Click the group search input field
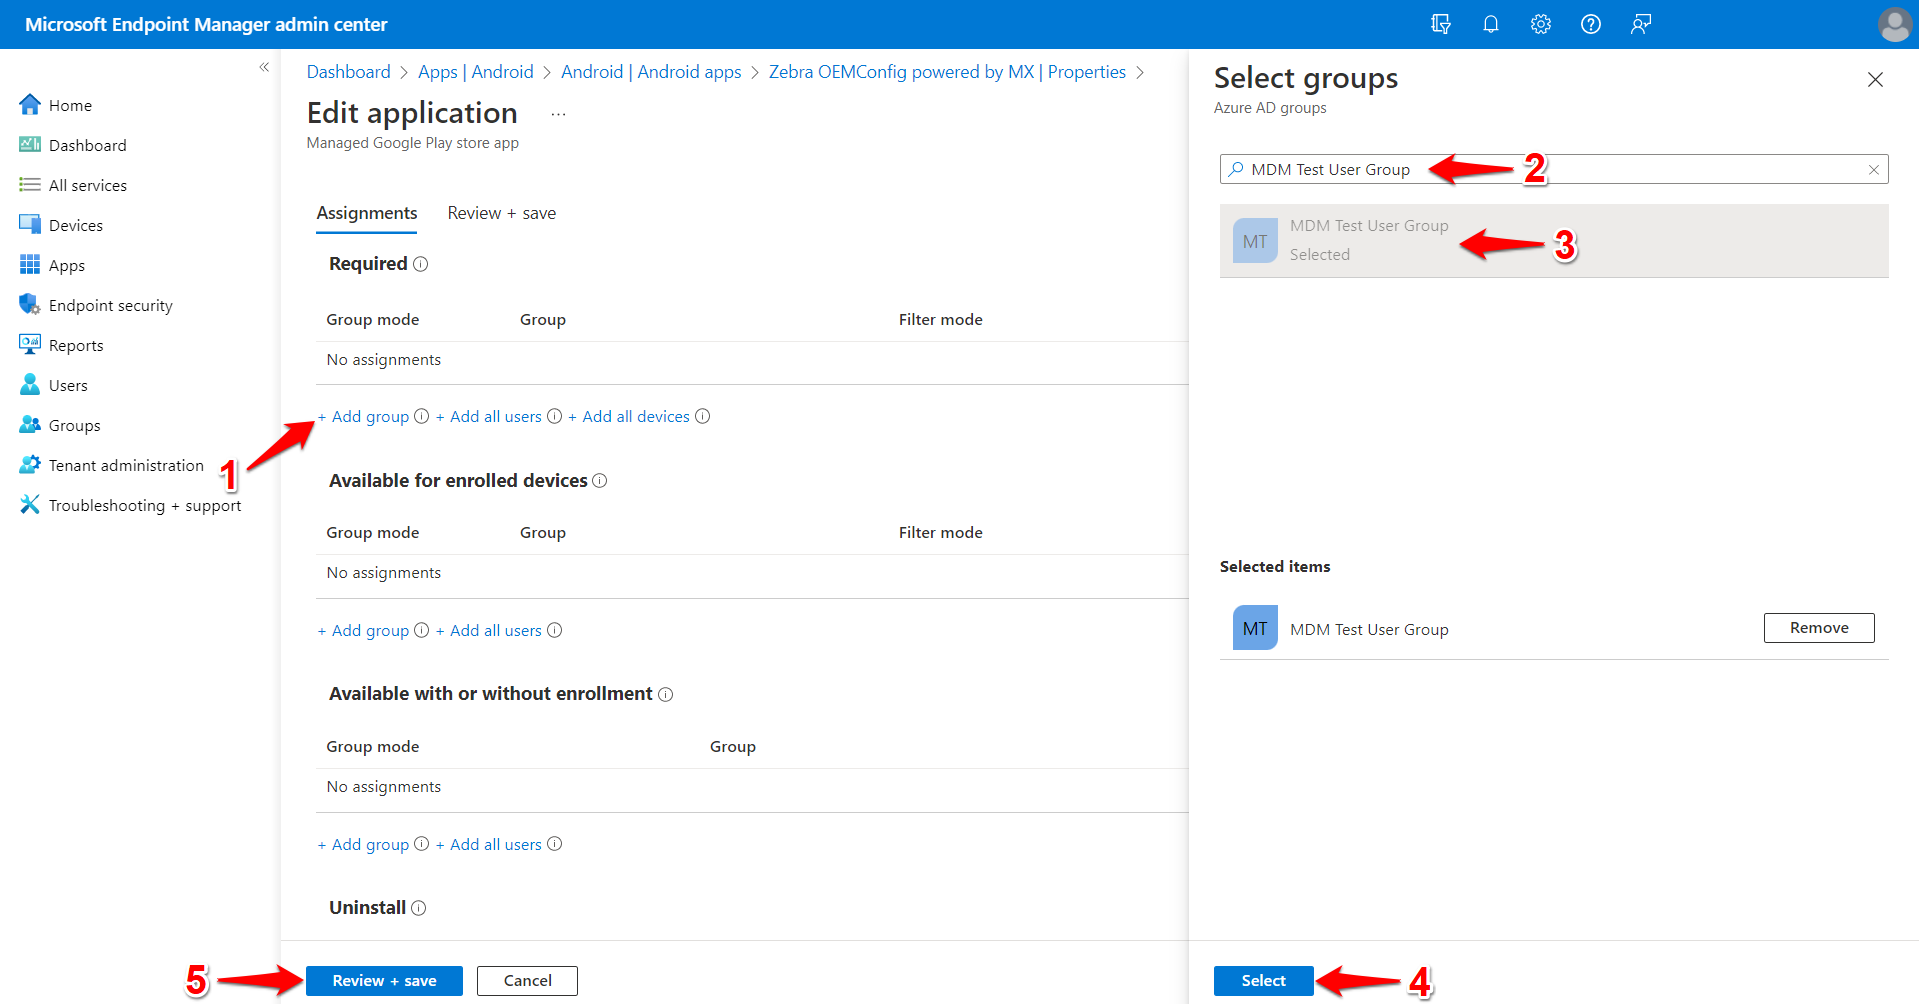1919x1004 pixels. [x=1554, y=169]
